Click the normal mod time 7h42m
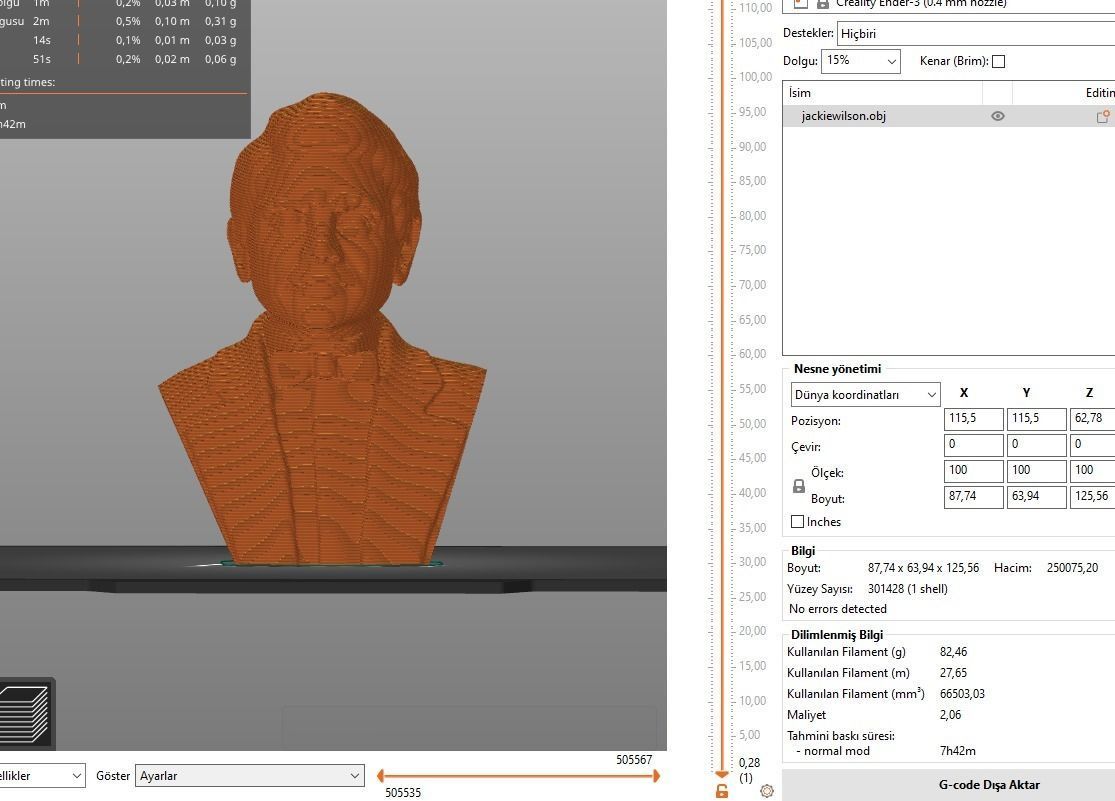Viewport: 1115px width, 801px height. tap(957, 751)
